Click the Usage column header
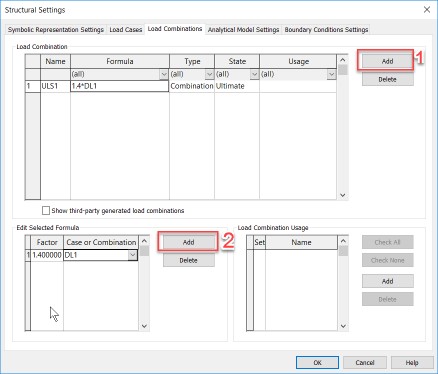This screenshot has width=438, height=374. point(298,61)
